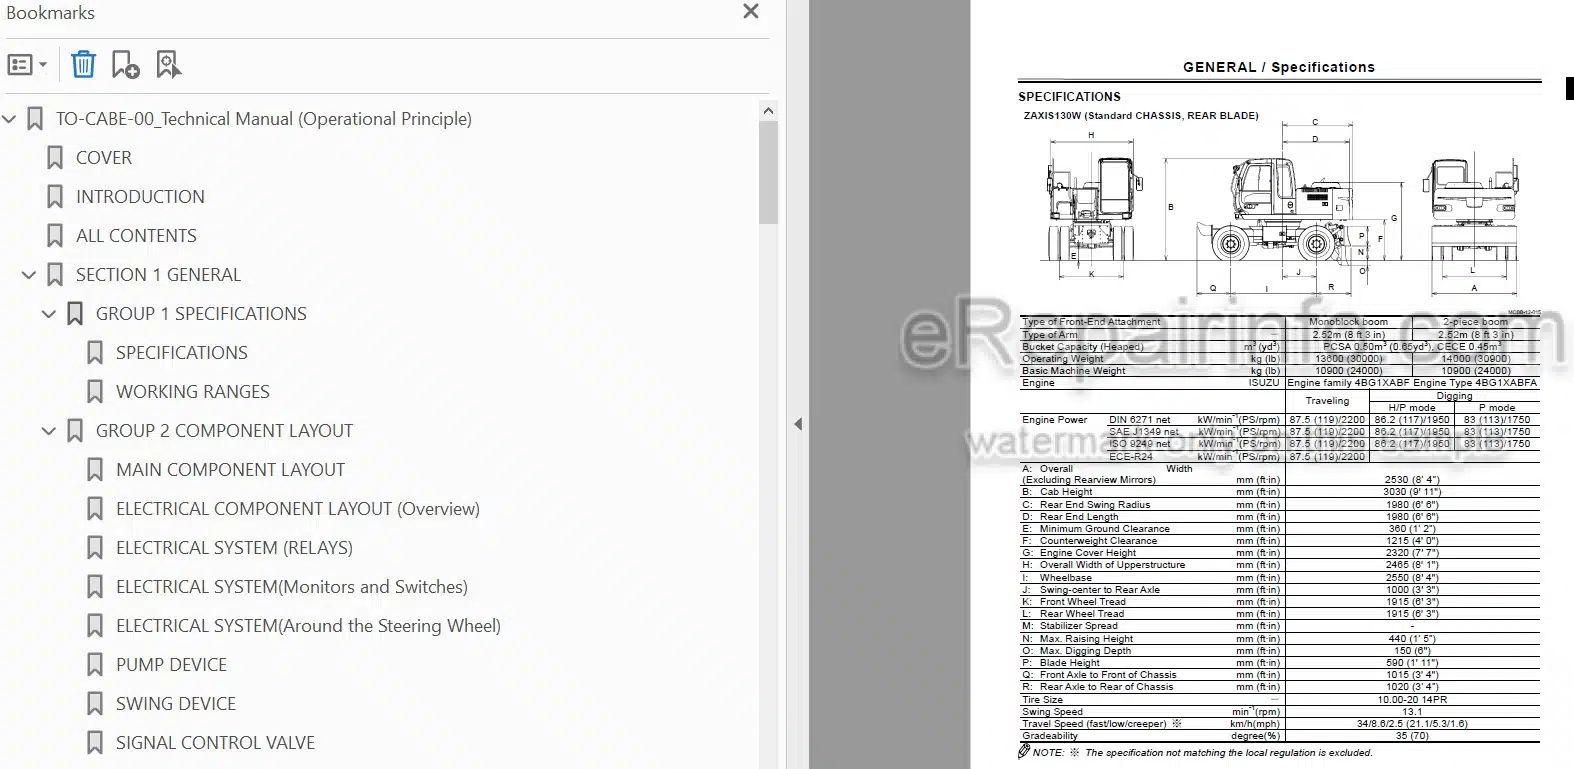Click bookmark icon beside SWING DEVICE

click(x=95, y=704)
